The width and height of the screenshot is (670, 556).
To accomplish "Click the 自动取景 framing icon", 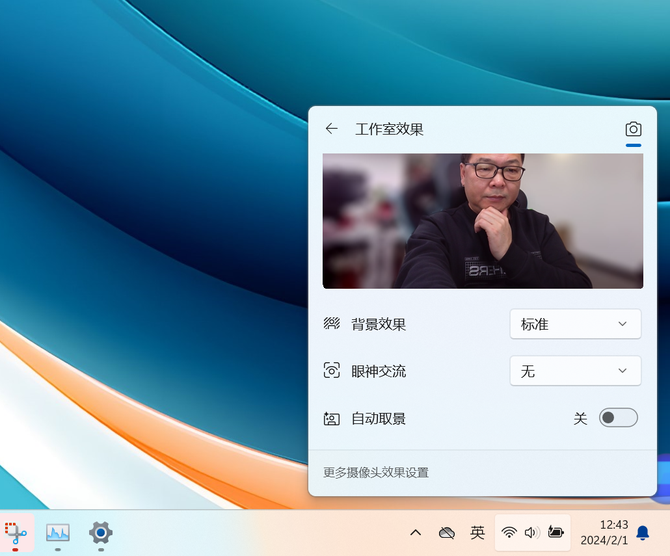I will pos(332,418).
